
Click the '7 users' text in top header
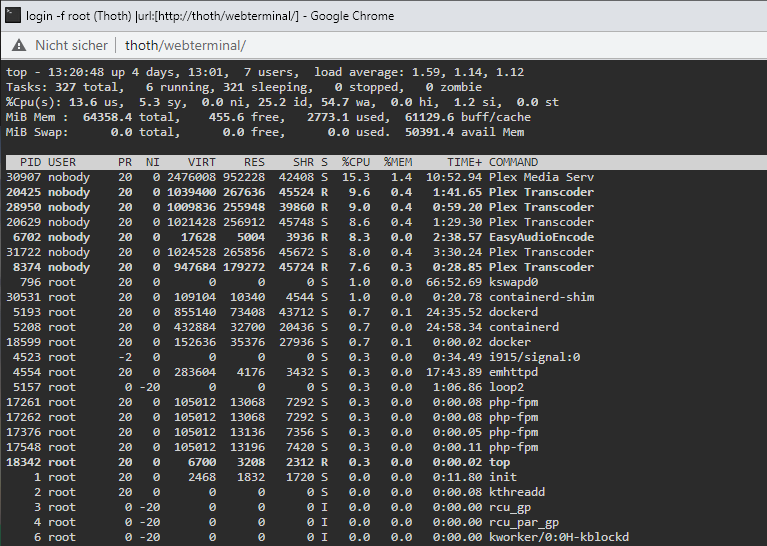[x=271, y=72]
